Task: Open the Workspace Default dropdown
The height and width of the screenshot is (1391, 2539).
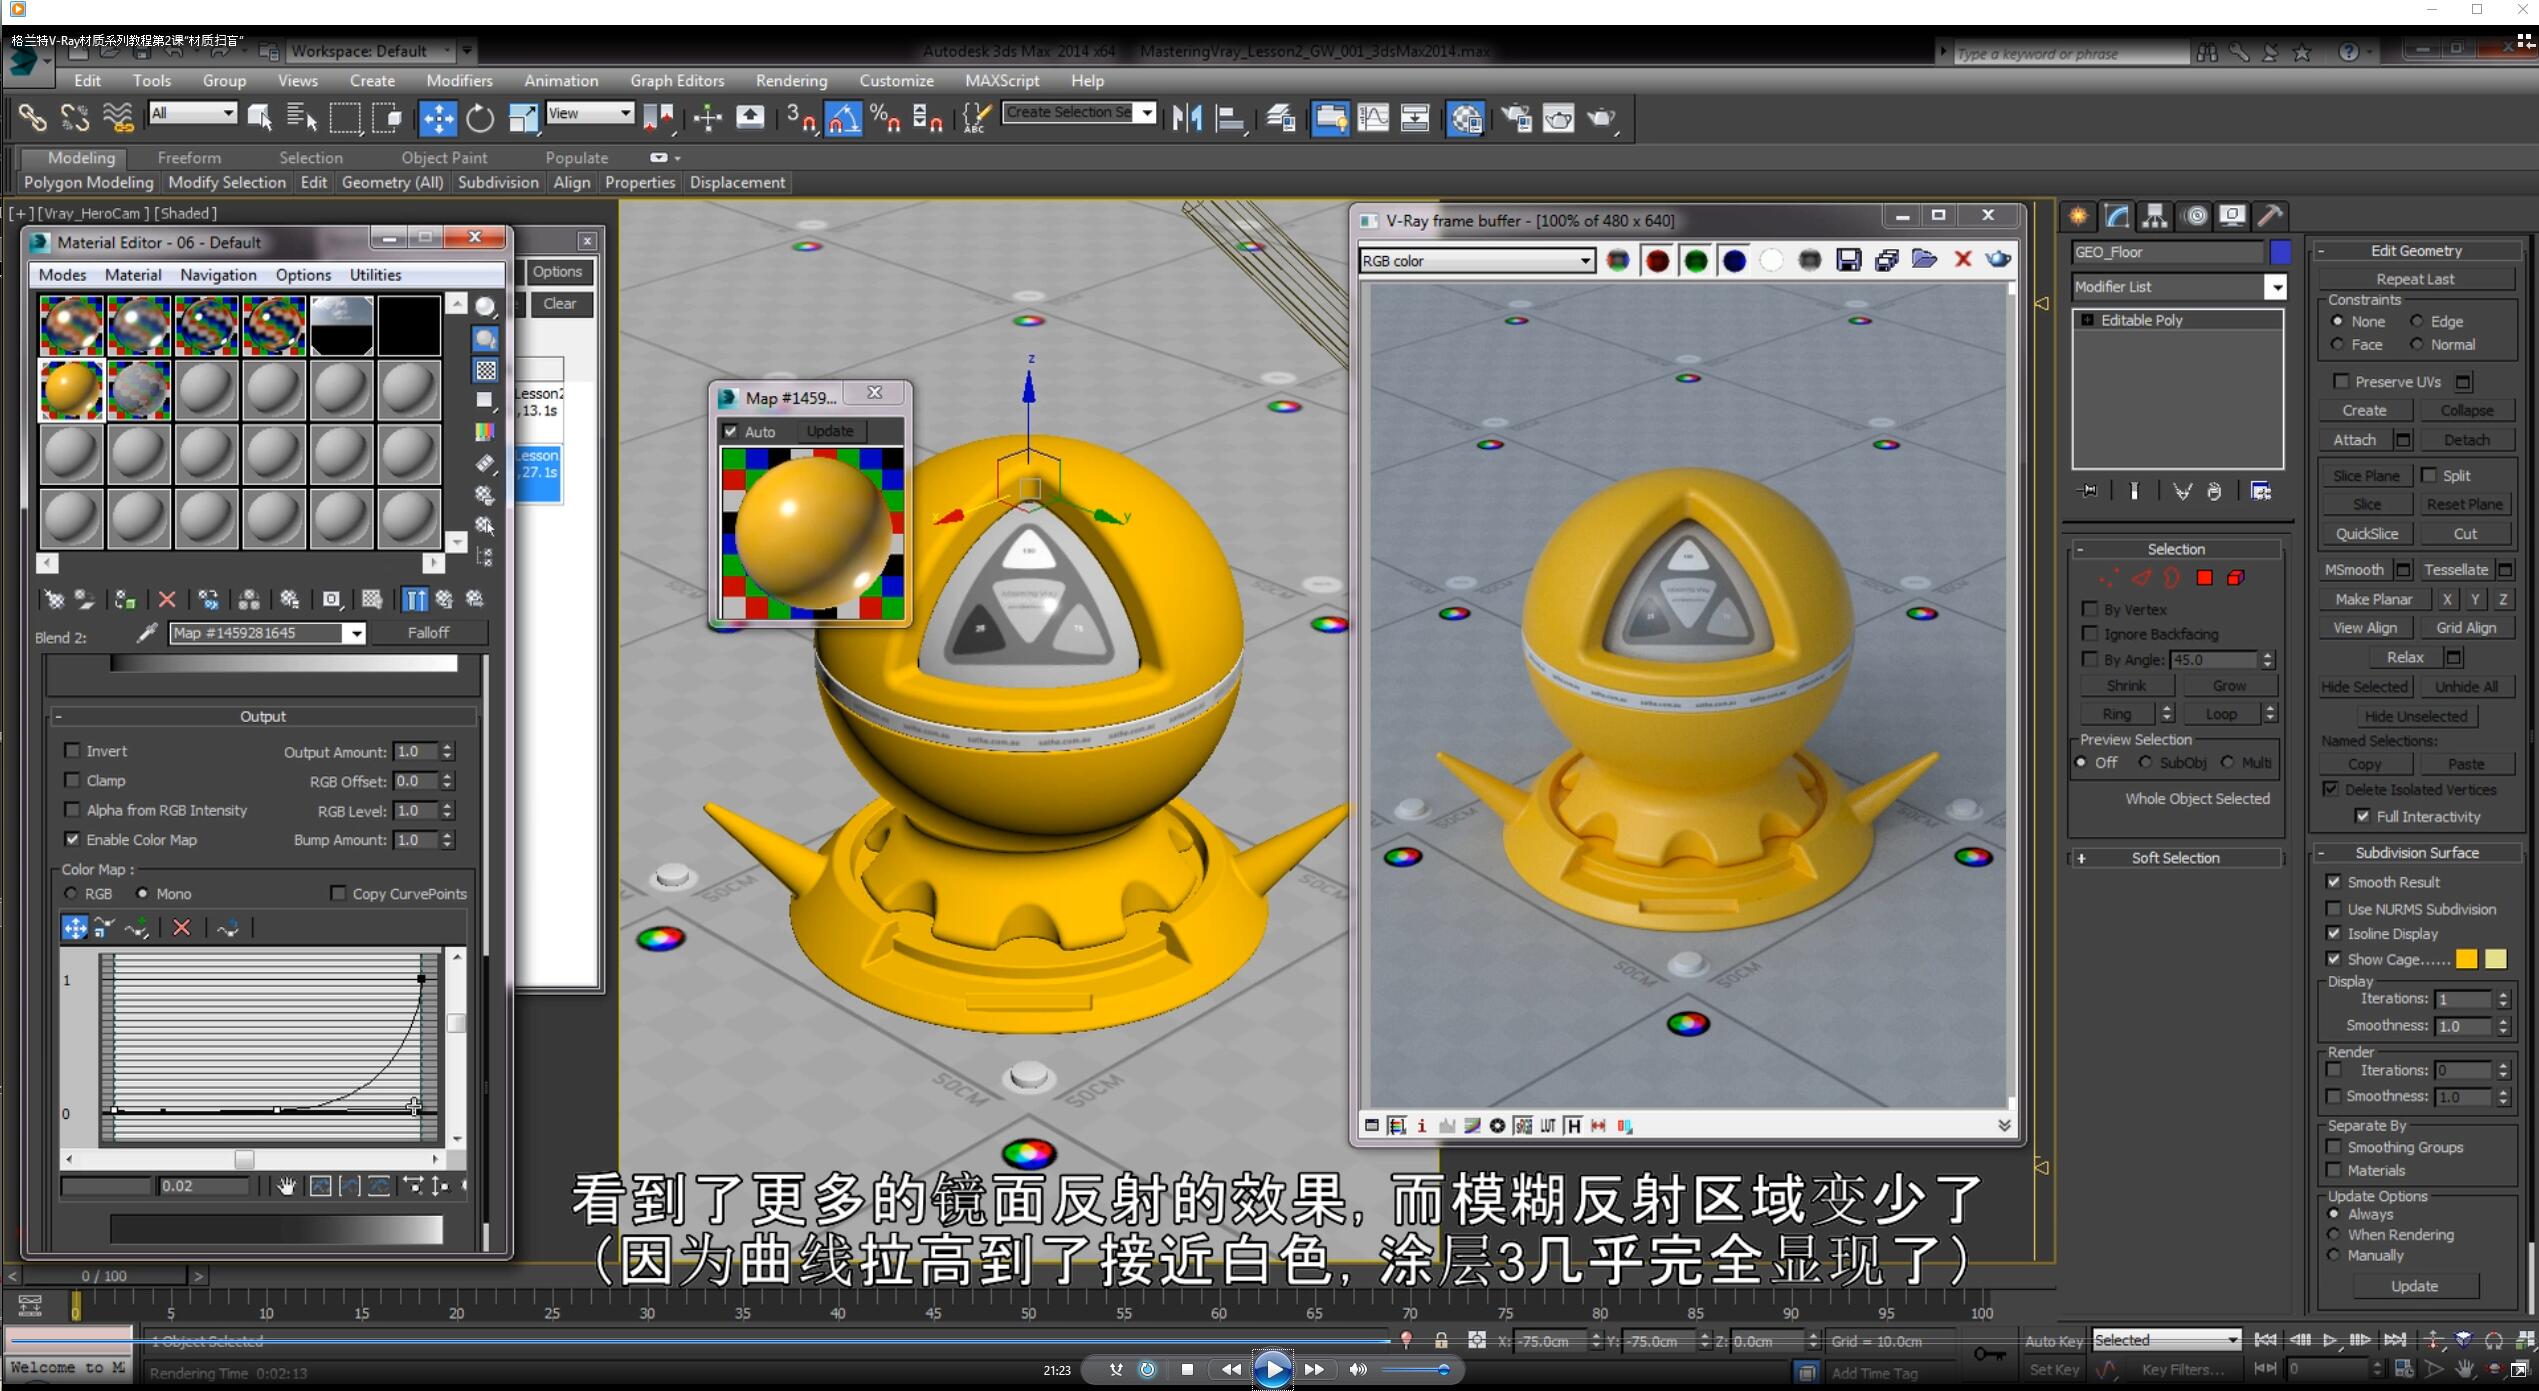Action: click(x=448, y=50)
